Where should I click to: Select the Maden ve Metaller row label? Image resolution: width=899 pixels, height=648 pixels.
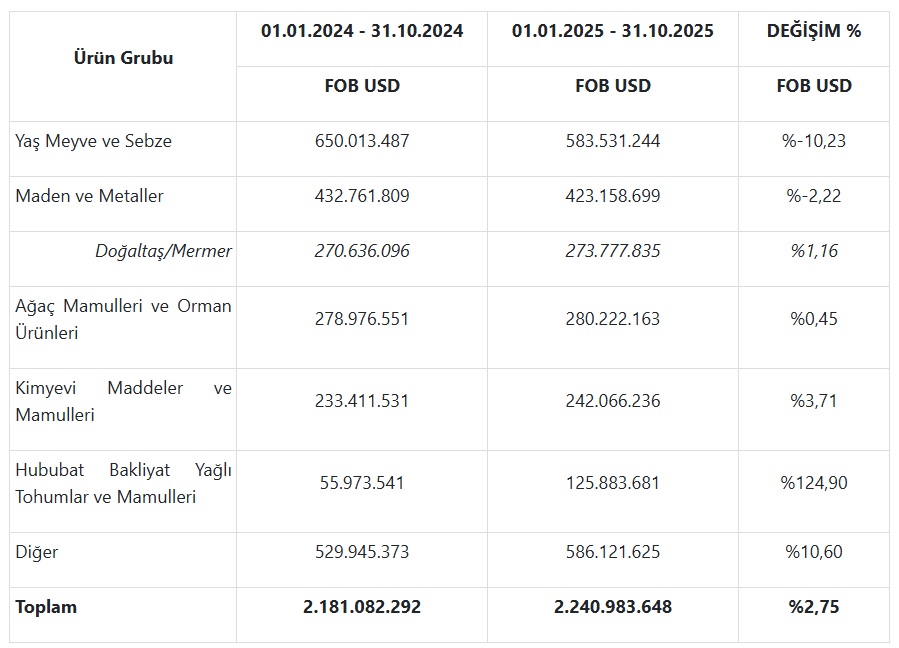(x=90, y=196)
